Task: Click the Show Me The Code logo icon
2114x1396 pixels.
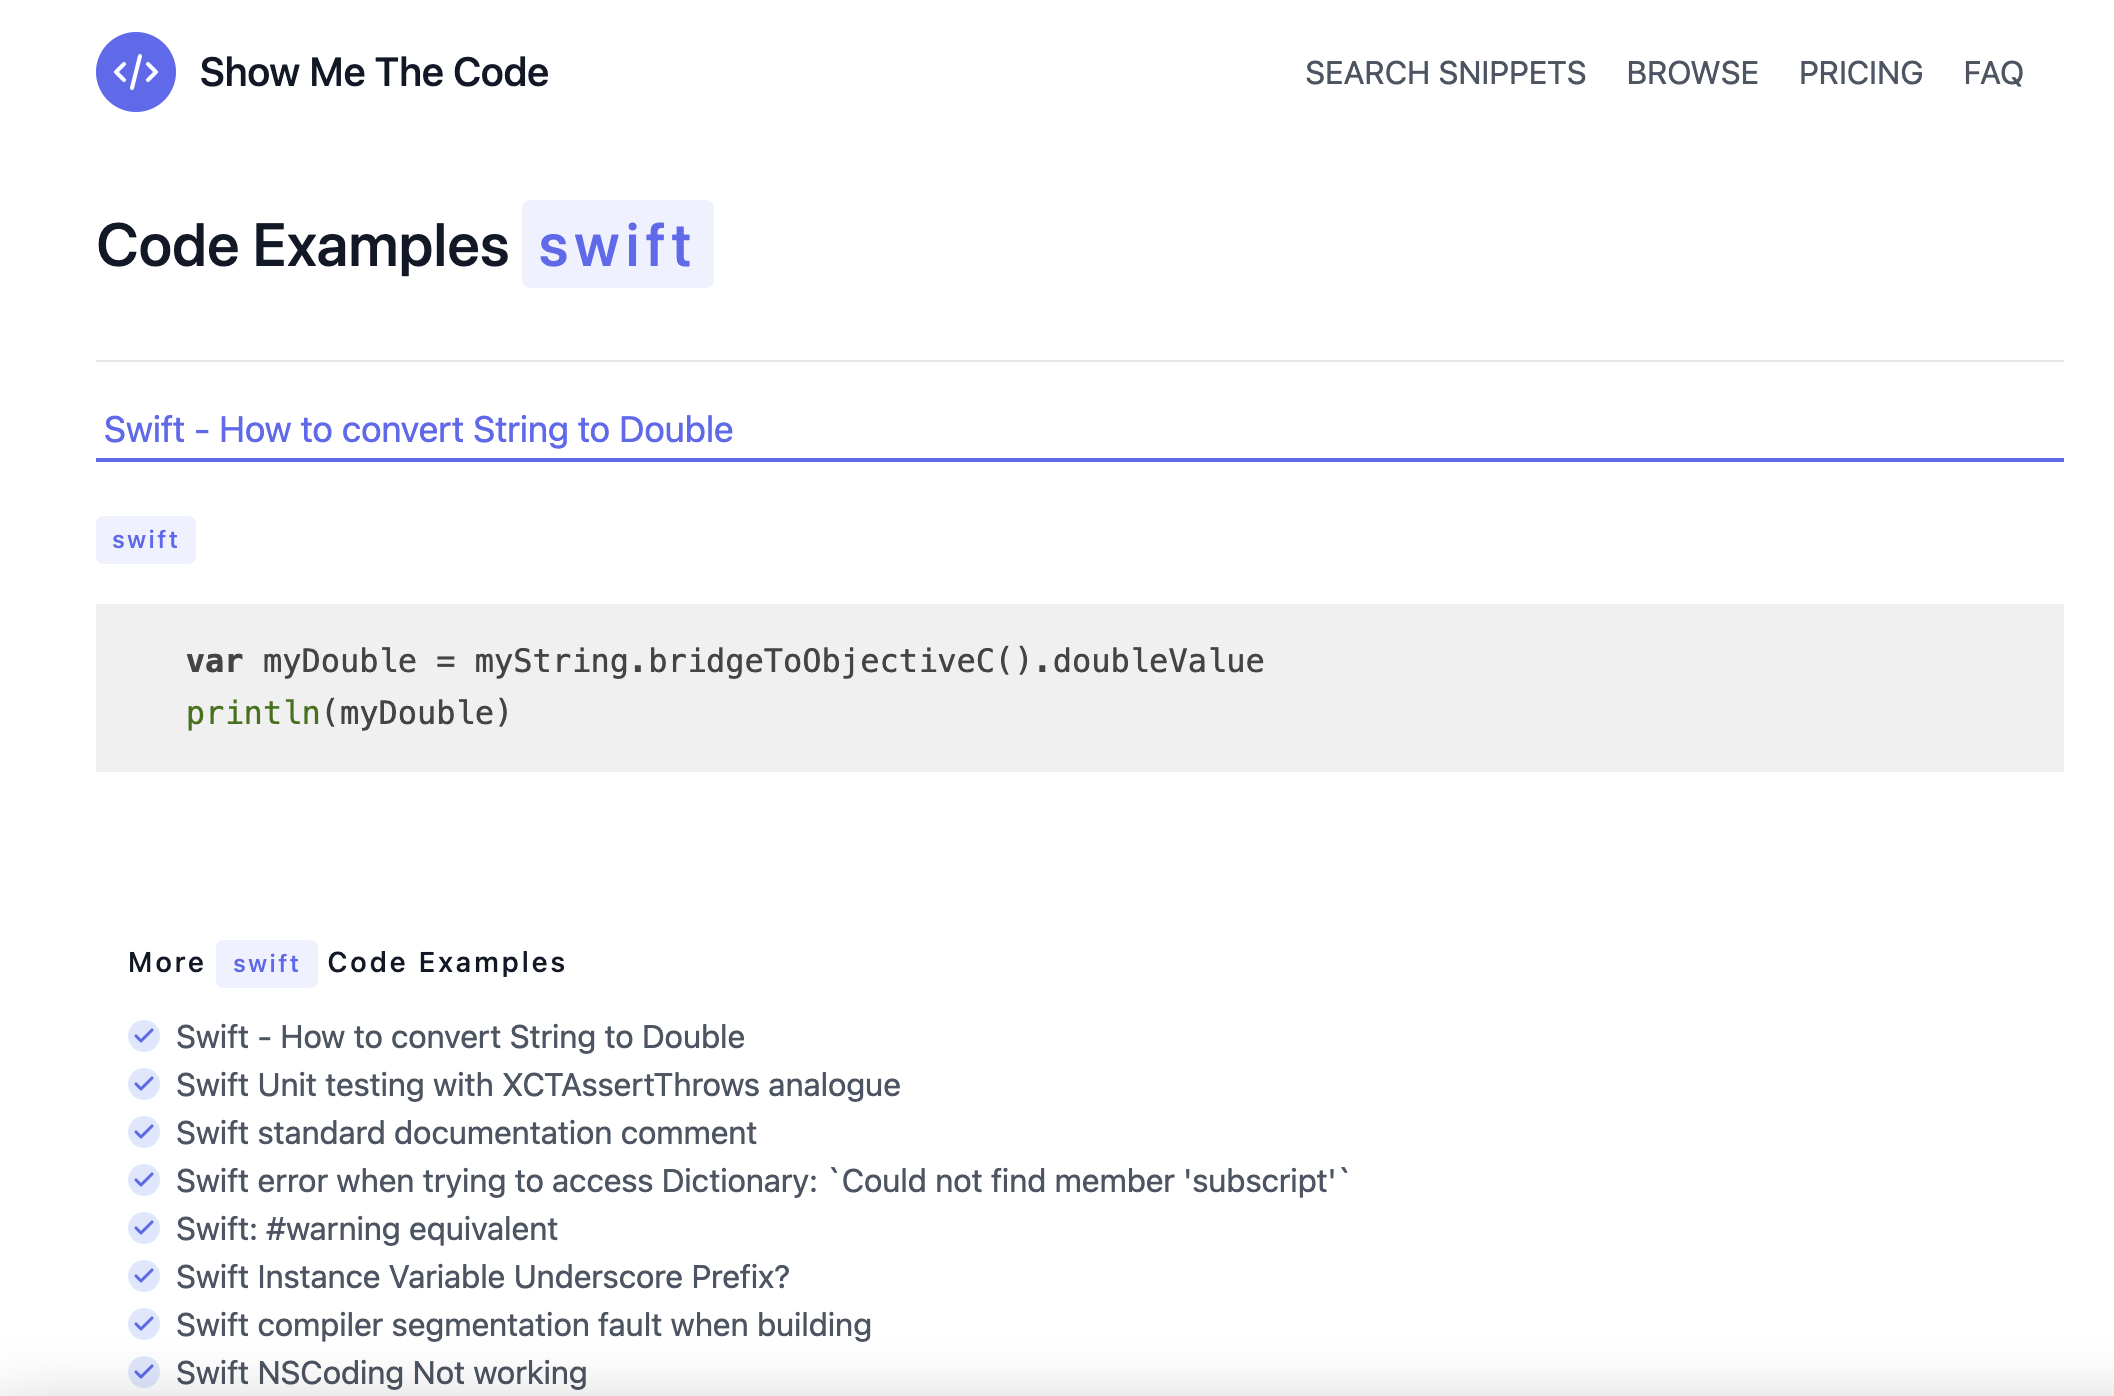Action: coord(137,71)
